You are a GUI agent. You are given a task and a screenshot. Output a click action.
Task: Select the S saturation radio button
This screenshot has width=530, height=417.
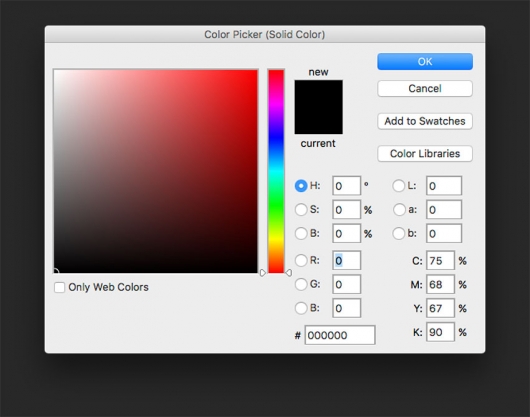[301, 210]
